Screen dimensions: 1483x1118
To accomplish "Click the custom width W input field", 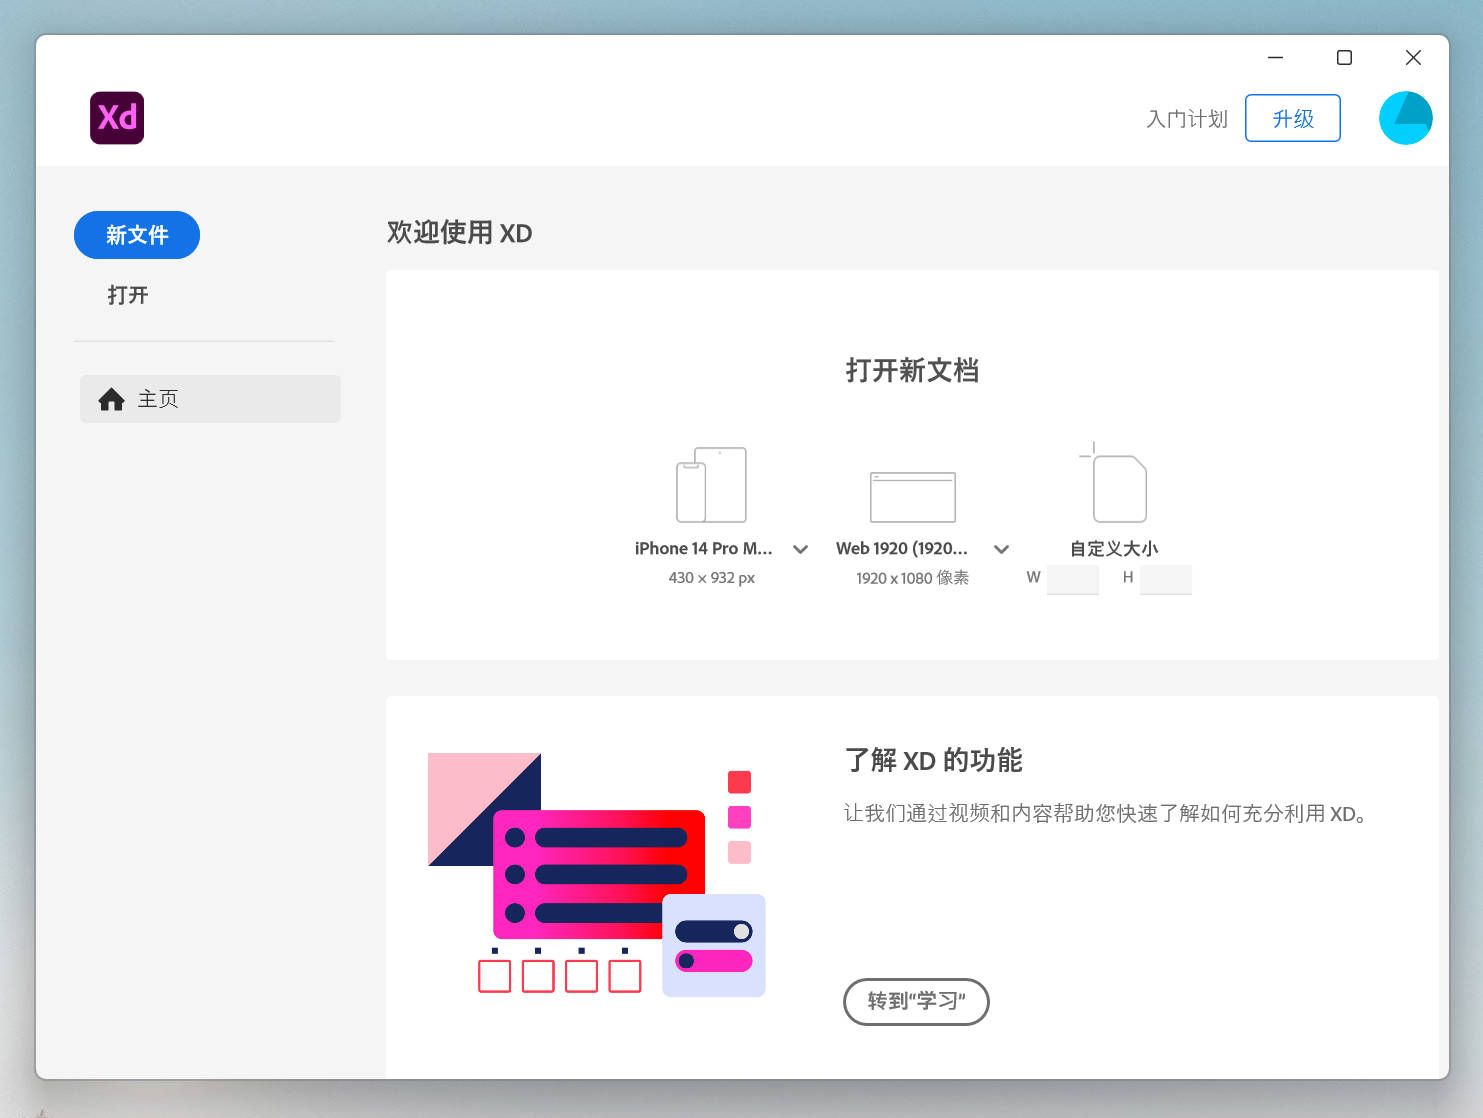I will click(1073, 579).
